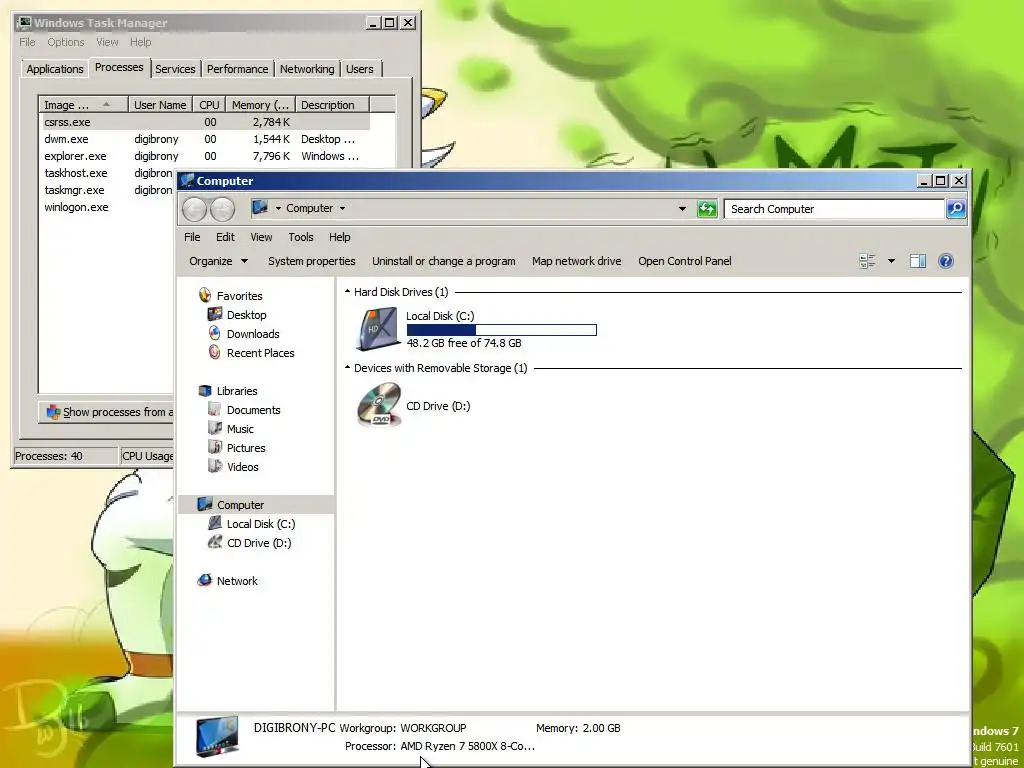Select the Local Disk (C:) hard drive icon

378,328
